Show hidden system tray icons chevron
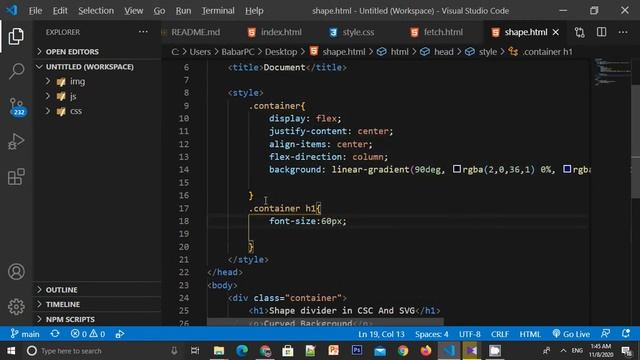Viewport: 640px width, 360px height. pyautogui.click(x=563, y=351)
